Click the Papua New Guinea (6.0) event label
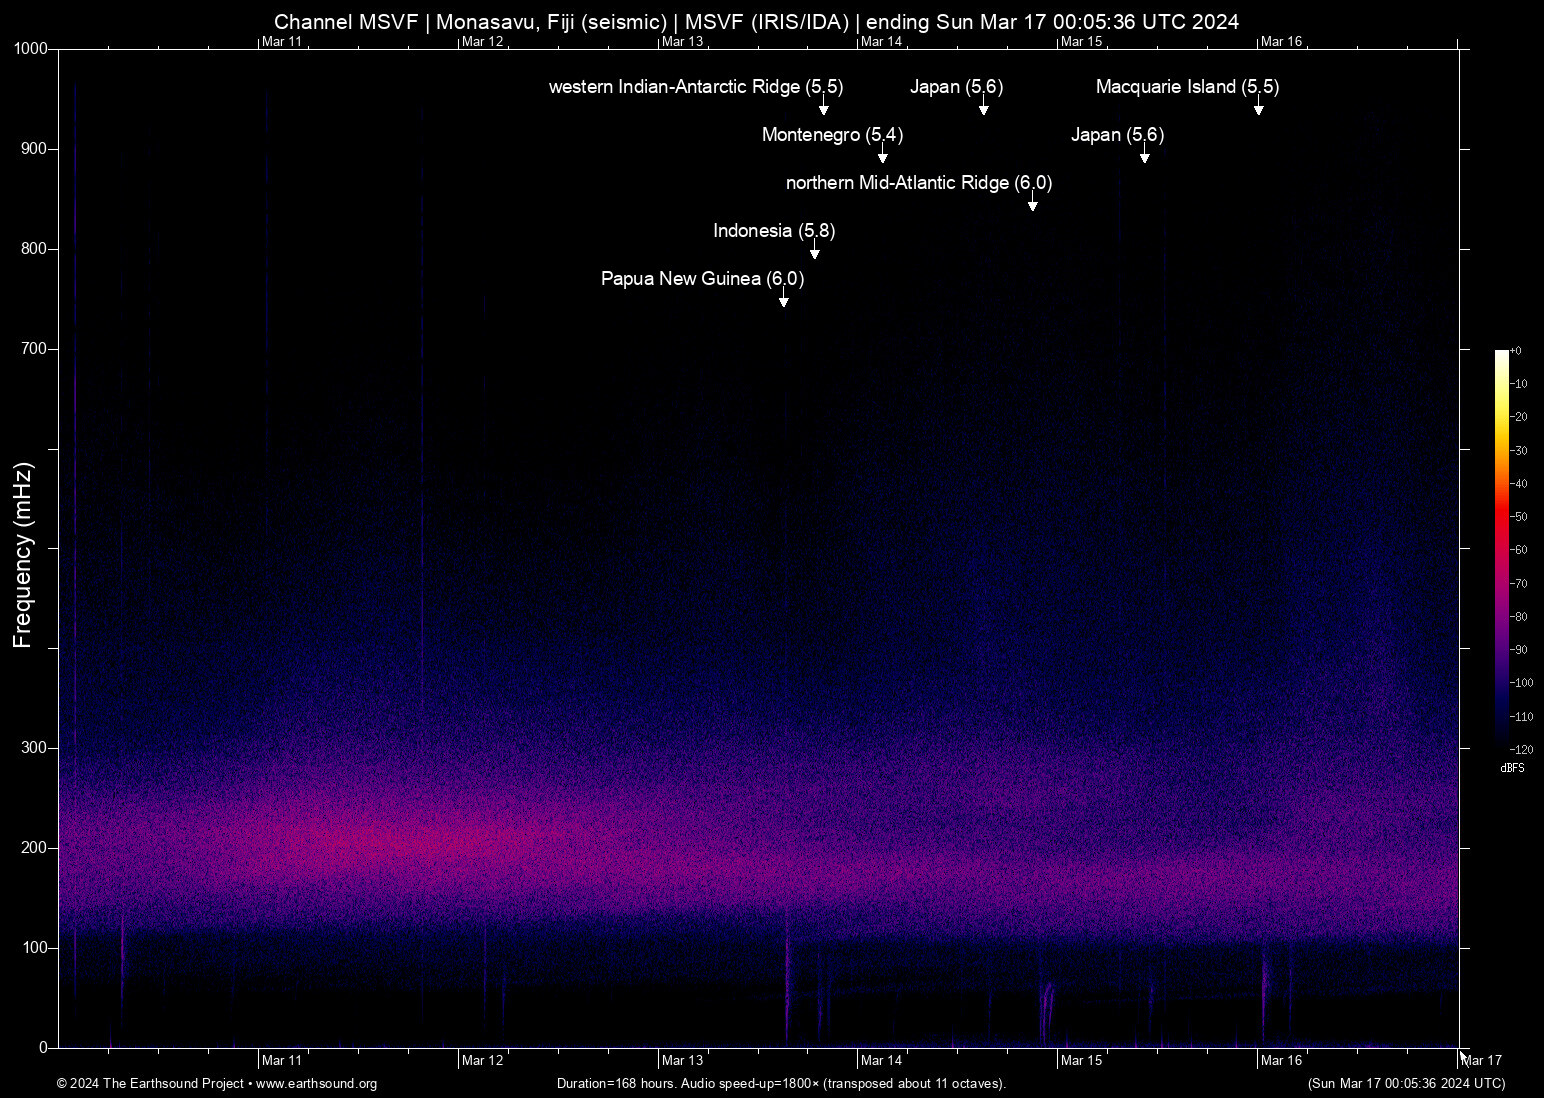The width and height of the screenshot is (1544, 1098). (702, 279)
